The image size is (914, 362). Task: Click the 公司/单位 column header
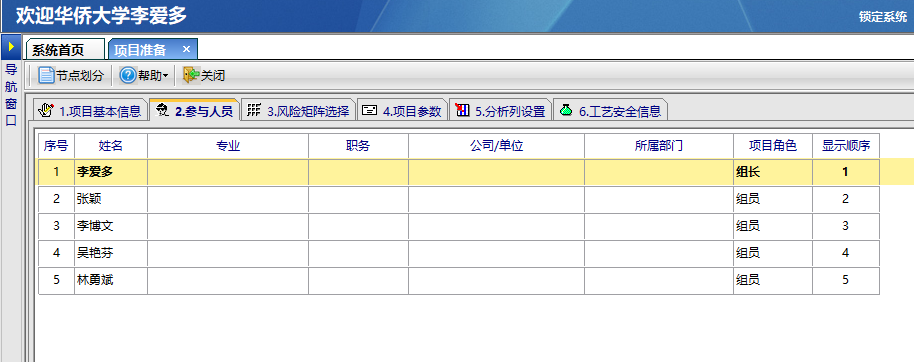(x=496, y=146)
